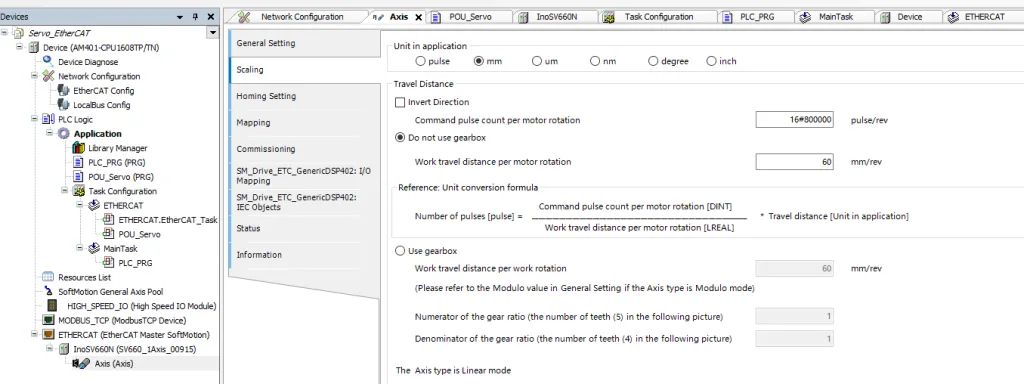Click the Task Configuration tree icon

click(x=78, y=191)
